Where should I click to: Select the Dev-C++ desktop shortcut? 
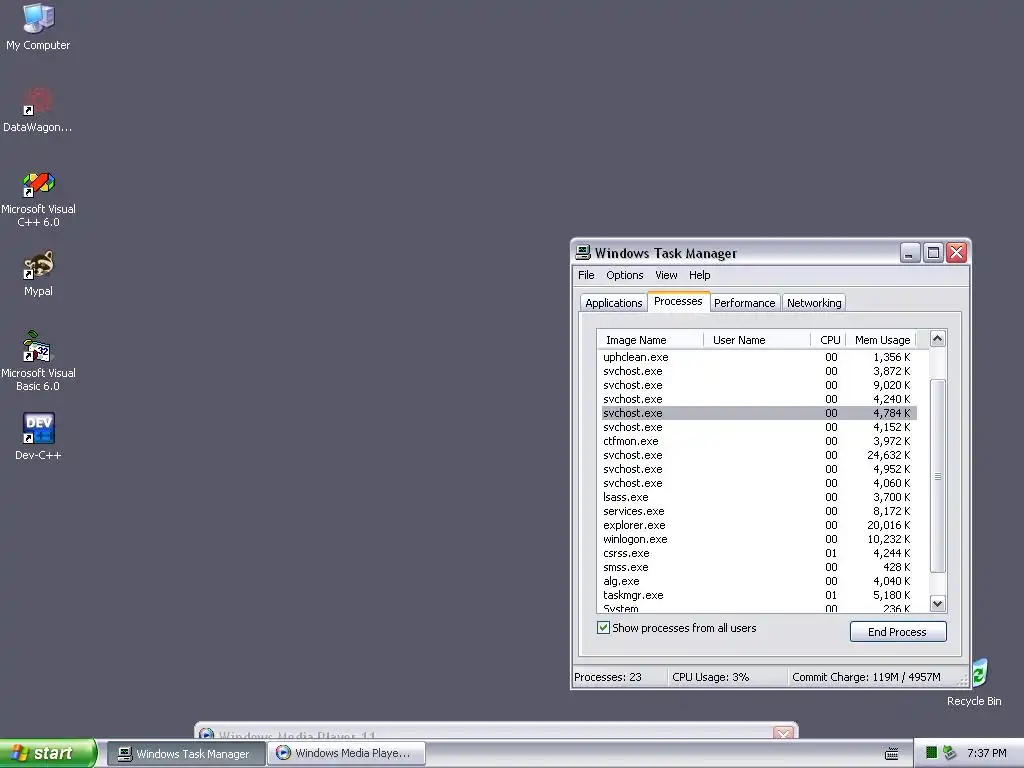click(38, 436)
